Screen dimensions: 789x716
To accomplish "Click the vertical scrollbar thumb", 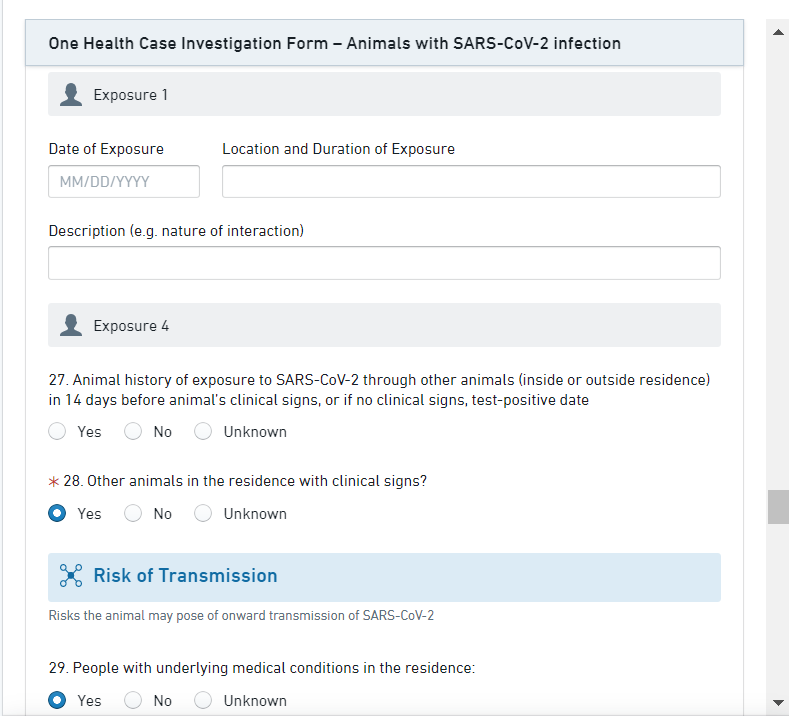I will click(778, 507).
